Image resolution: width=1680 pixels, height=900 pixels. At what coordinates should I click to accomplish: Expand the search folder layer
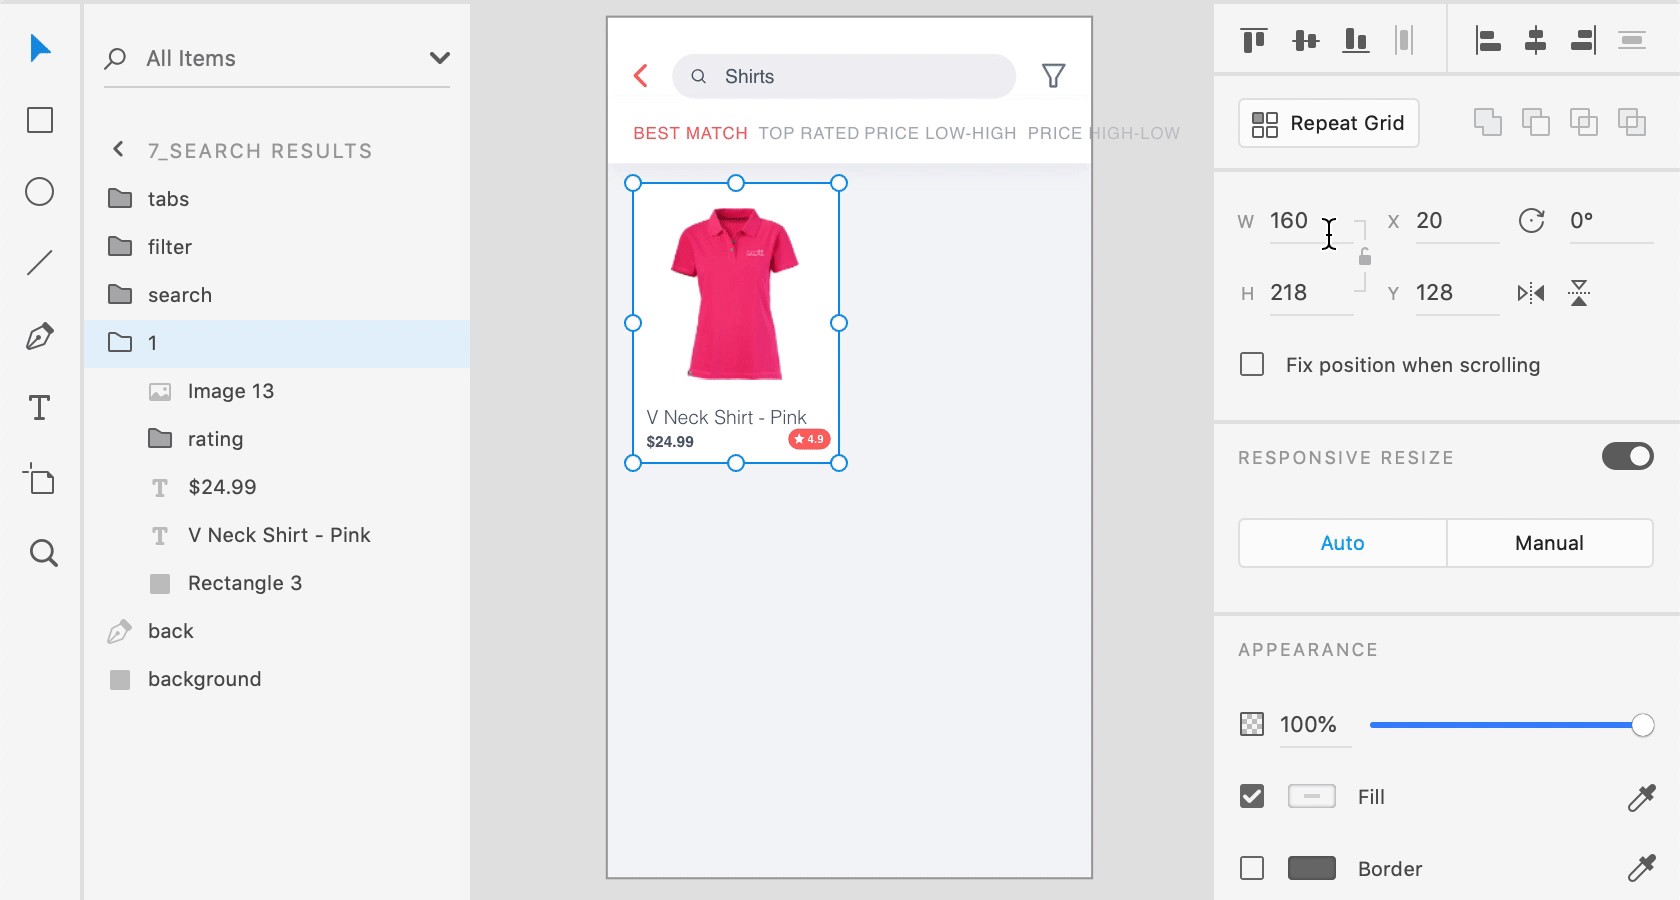click(x=120, y=294)
